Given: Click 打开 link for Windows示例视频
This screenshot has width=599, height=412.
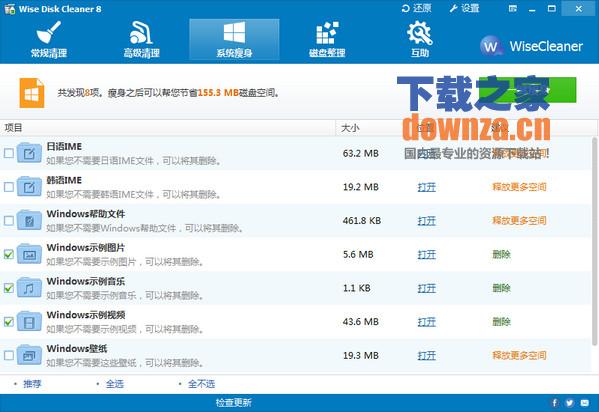Looking at the screenshot, I should coord(427,321).
